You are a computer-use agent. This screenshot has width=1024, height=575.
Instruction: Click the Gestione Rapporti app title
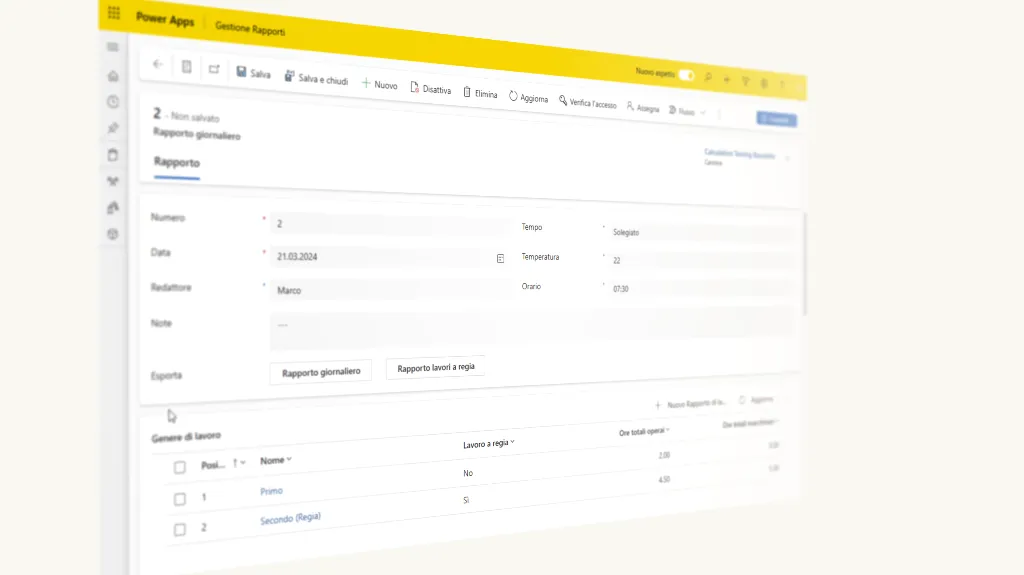250,29
